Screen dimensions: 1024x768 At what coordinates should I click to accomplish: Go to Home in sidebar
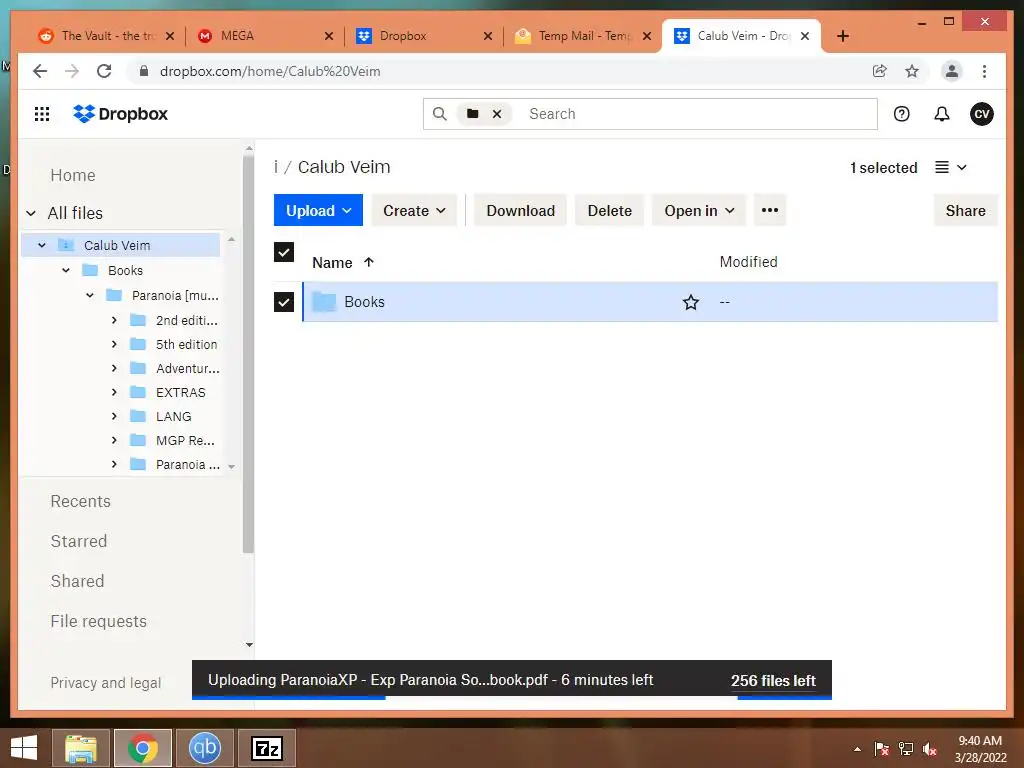coord(73,176)
